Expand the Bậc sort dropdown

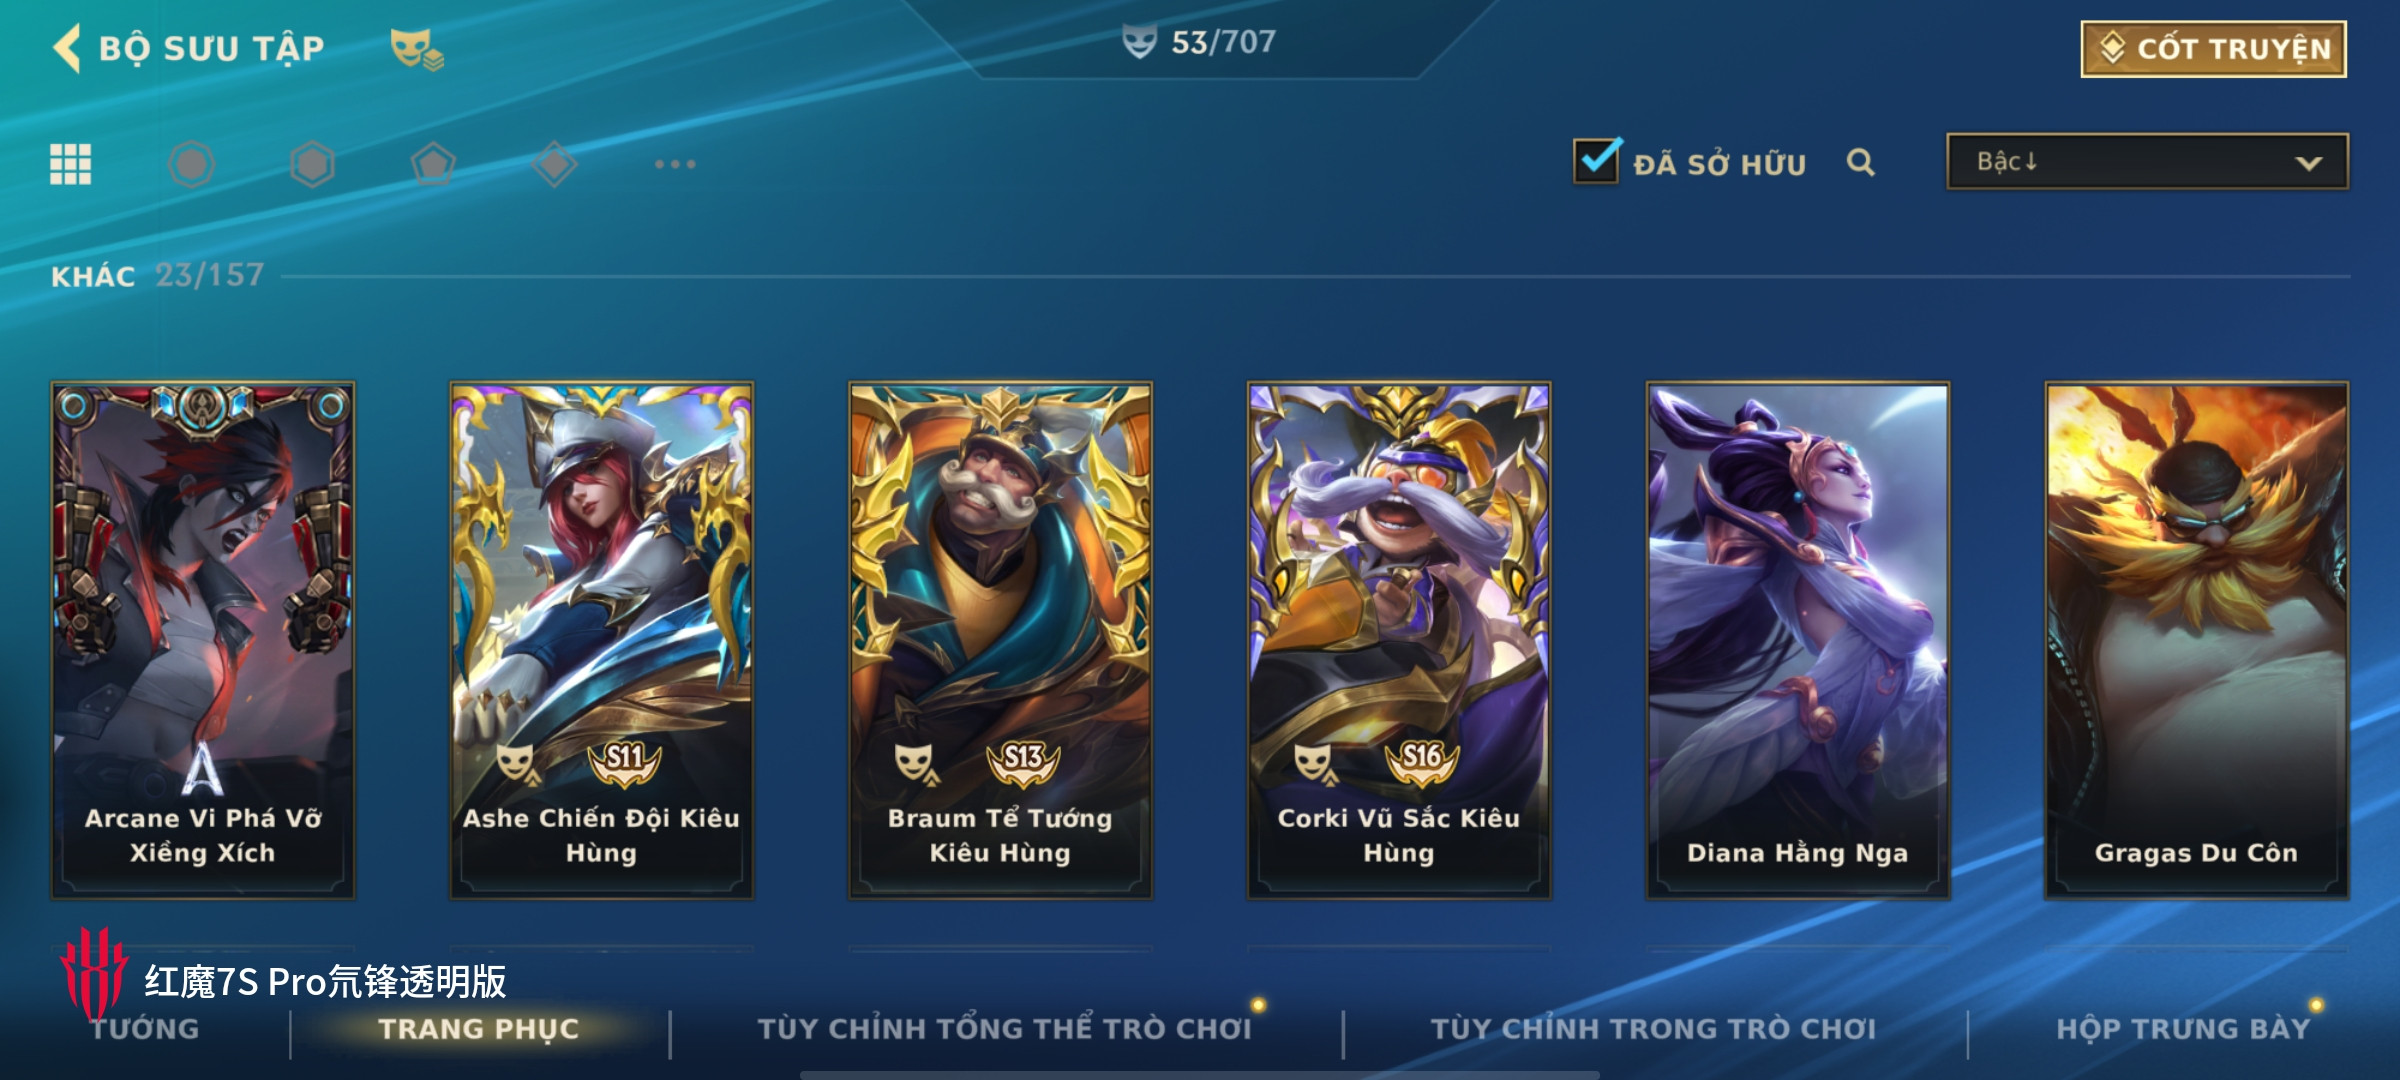point(2147,162)
